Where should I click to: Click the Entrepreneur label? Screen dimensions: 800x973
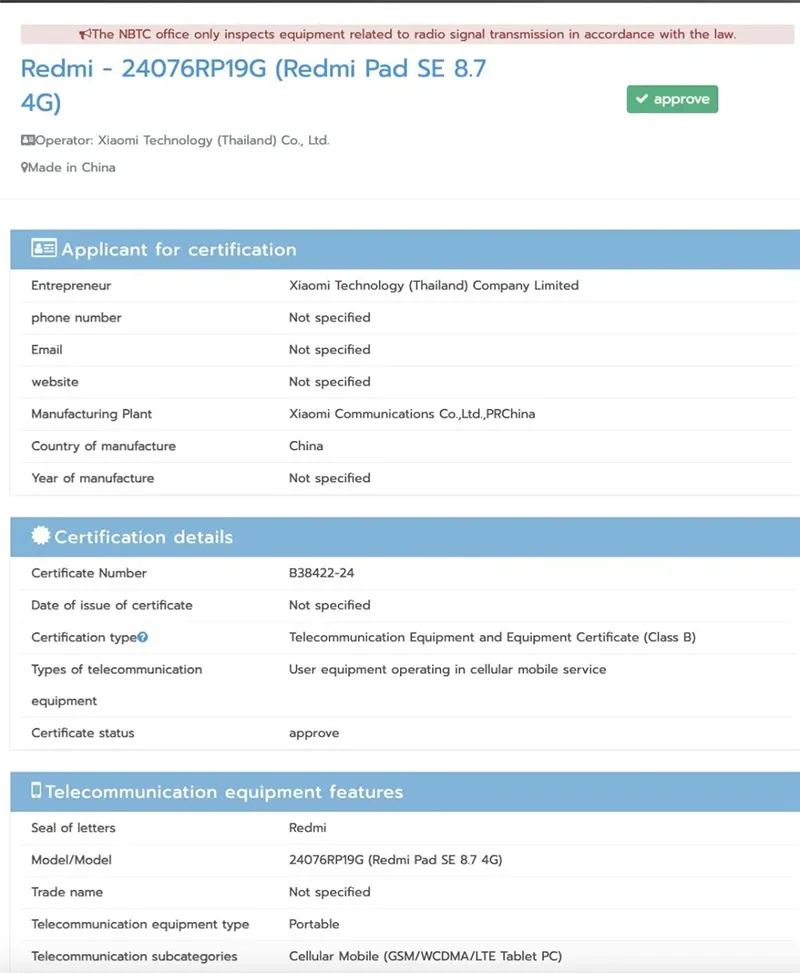(71, 285)
